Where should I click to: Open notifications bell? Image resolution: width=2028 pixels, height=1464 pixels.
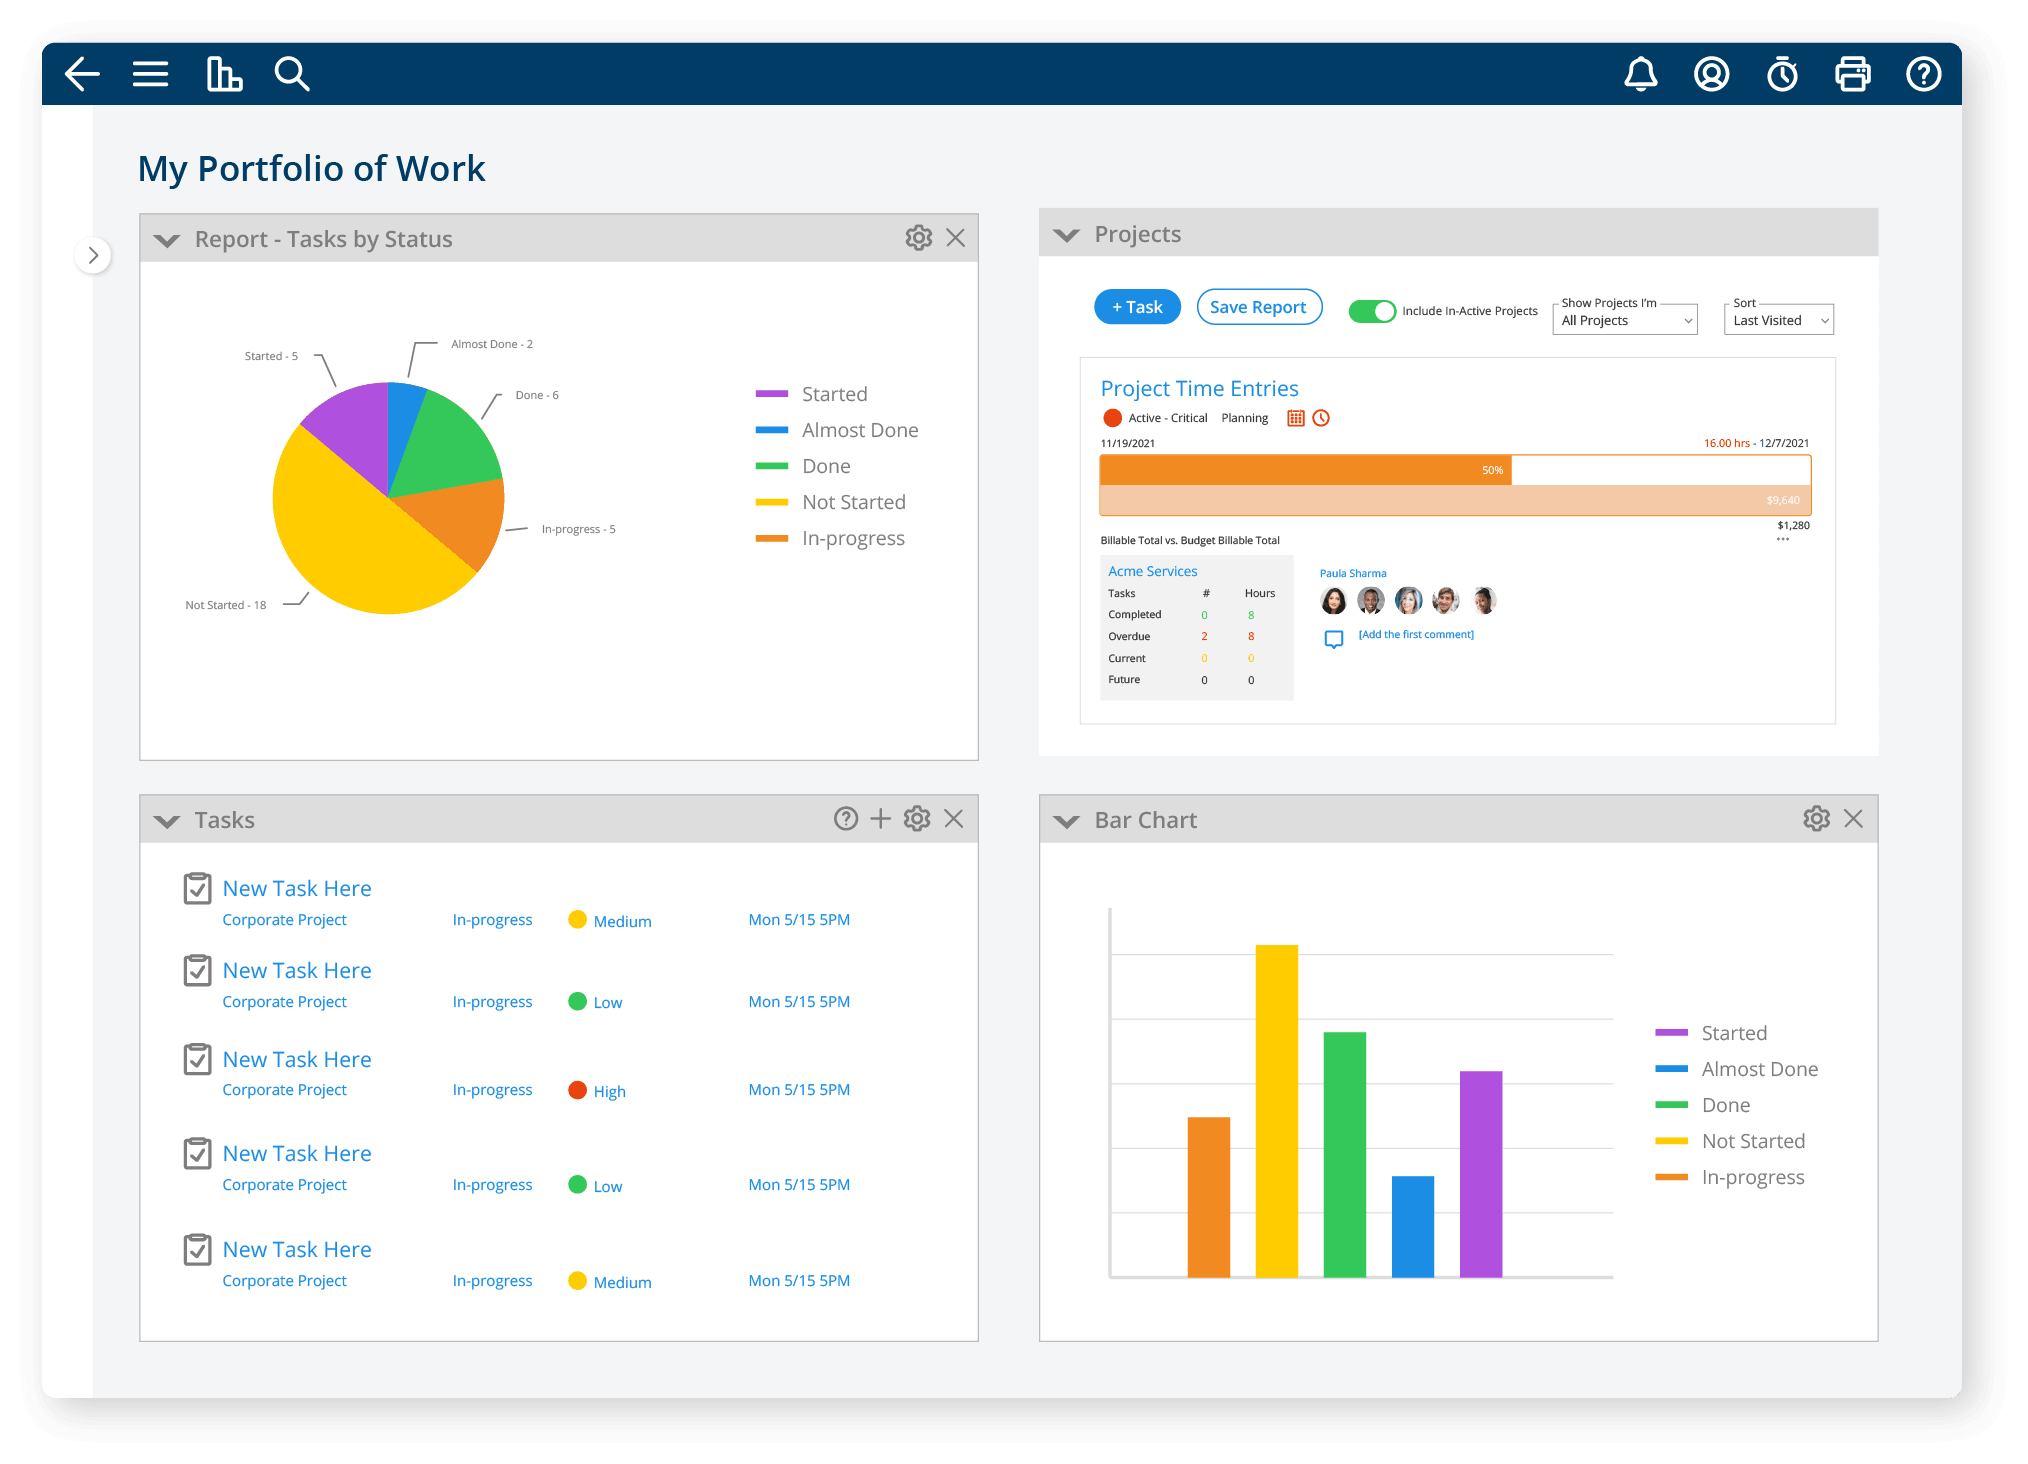coord(1640,74)
